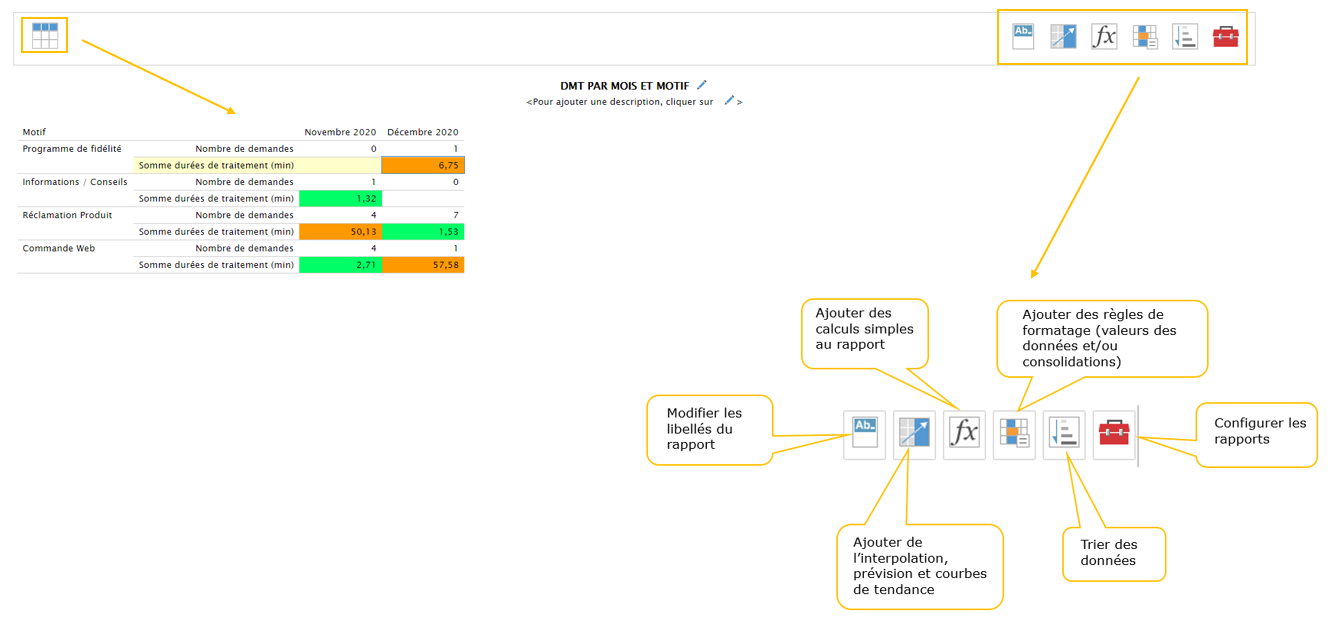The image size is (1337, 632).
Task: Click the orange cell showing 57,58
Action: (x=423, y=265)
